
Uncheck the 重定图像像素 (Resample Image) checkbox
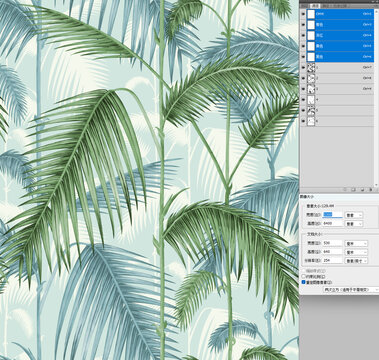(x=303, y=282)
